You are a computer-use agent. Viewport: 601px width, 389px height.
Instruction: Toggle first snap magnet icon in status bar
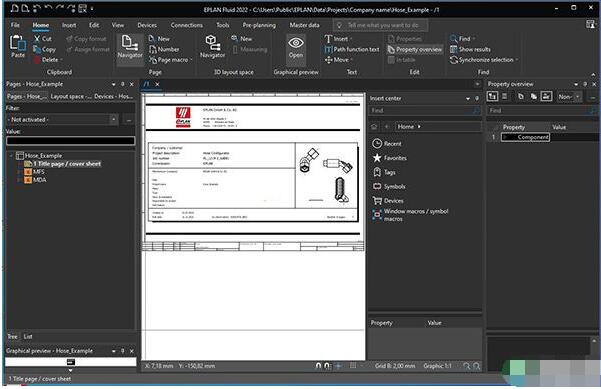tap(318, 366)
